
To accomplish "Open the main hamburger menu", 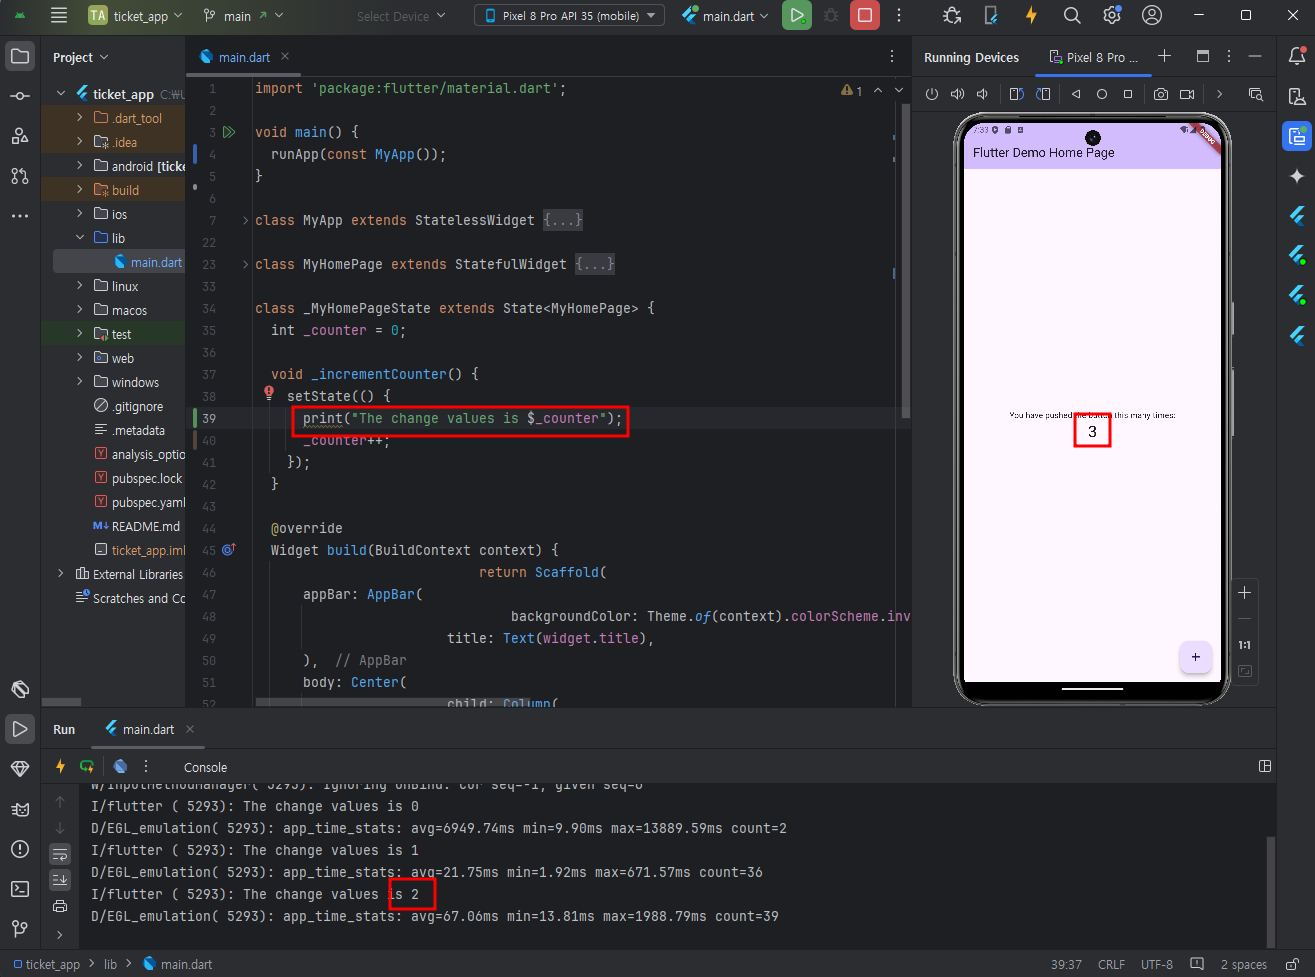I will (59, 15).
